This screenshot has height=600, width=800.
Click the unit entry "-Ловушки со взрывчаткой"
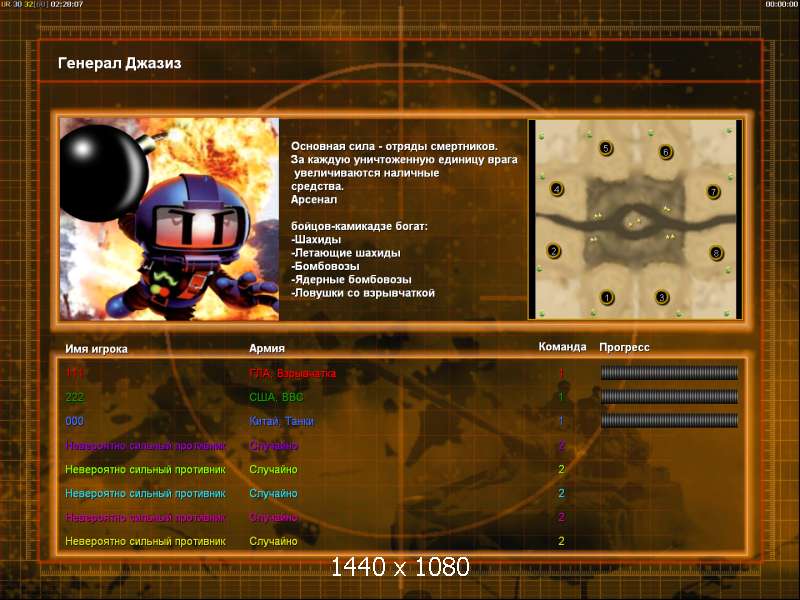[x=363, y=293]
